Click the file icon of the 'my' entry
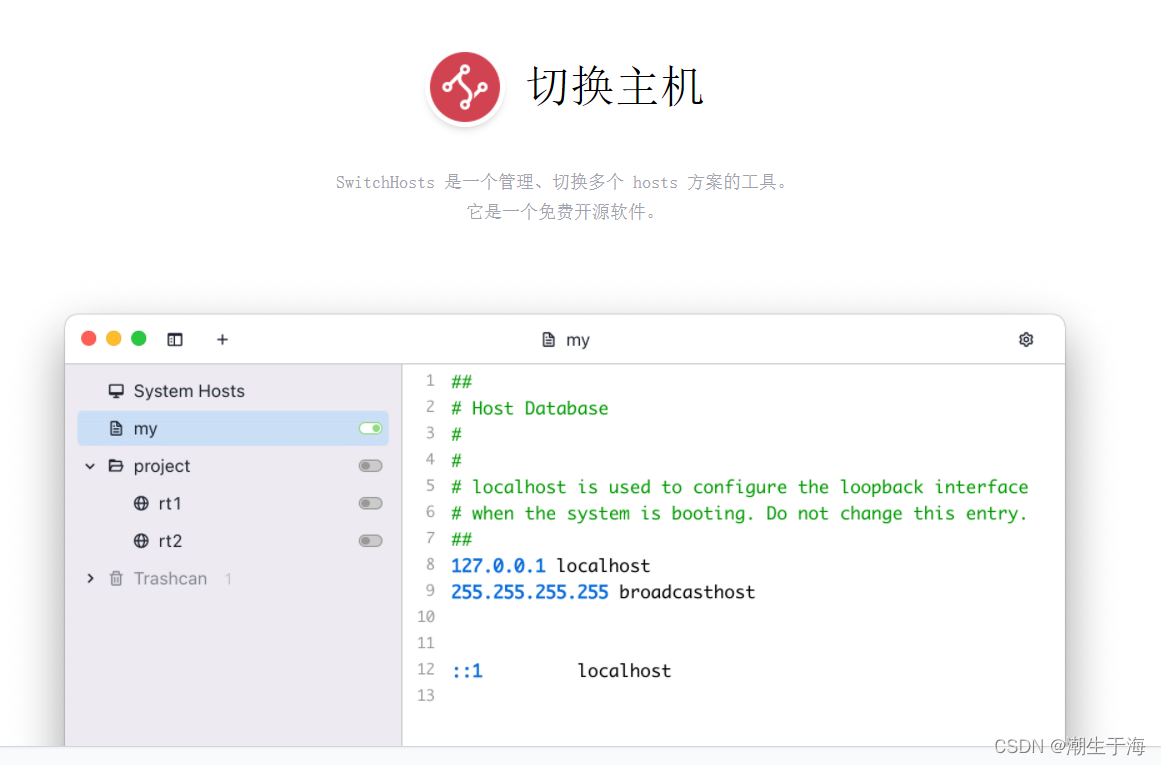This screenshot has width=1161, height=765. tap(116, 429)
